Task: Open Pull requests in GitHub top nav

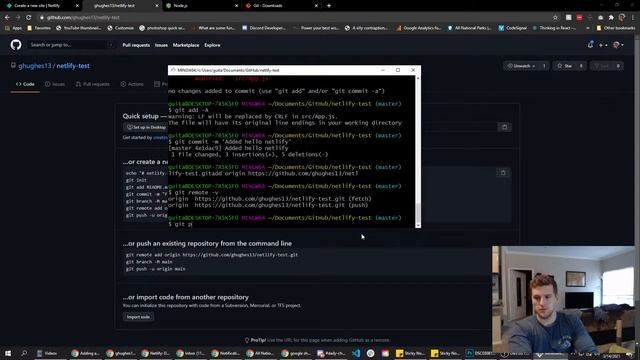Action: click(x=136, y=45)
